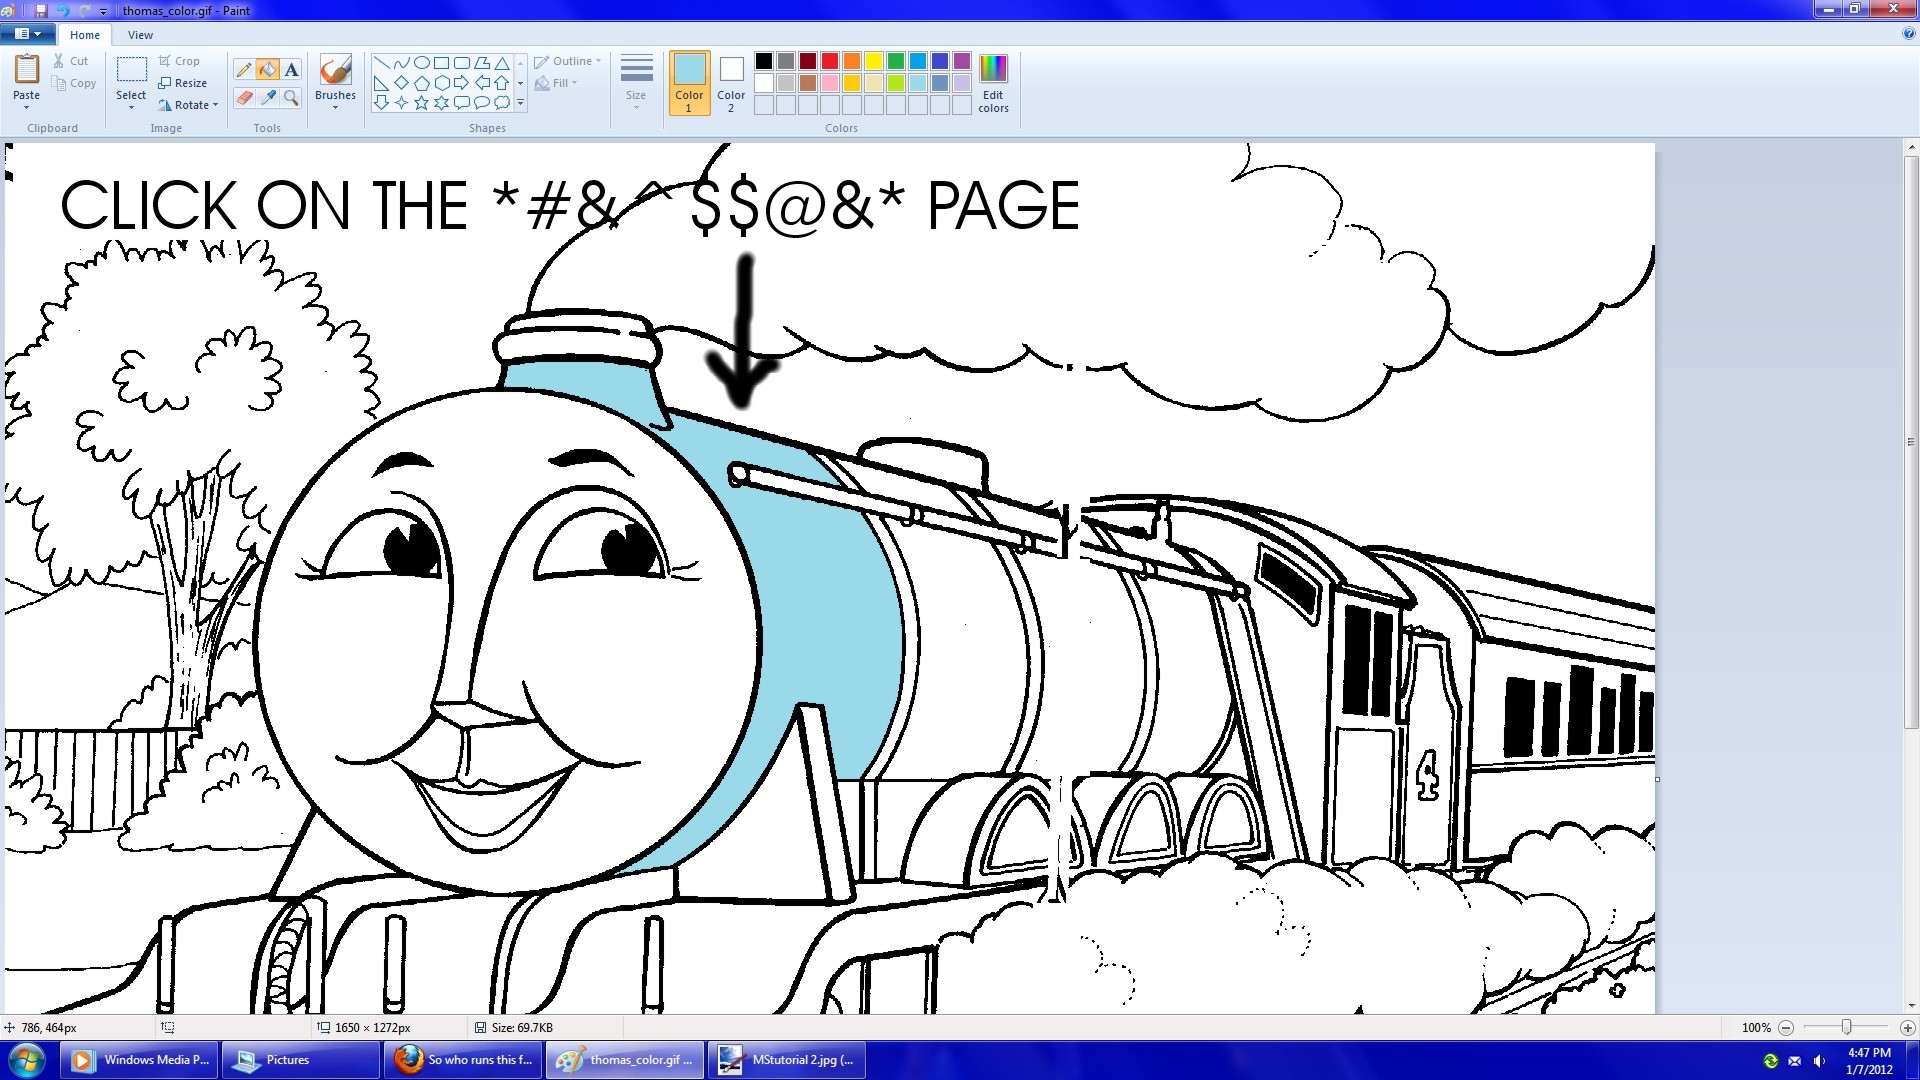Click the Brushes button icon

pyautogui.click(x=335, y=70)
